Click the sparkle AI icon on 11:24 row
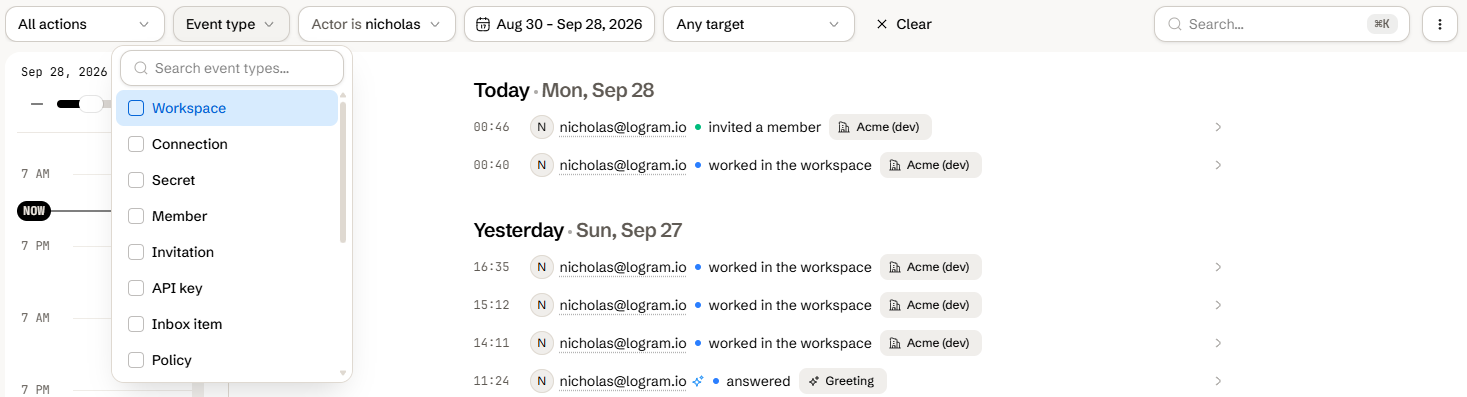Viewport: 1467px width, 397px height. click(x=699, y=381)
